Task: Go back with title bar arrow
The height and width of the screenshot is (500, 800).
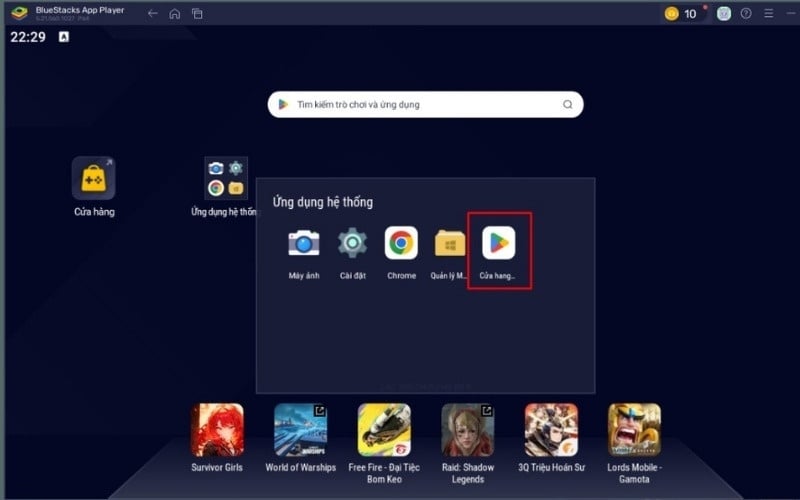Action: (152, 14)
